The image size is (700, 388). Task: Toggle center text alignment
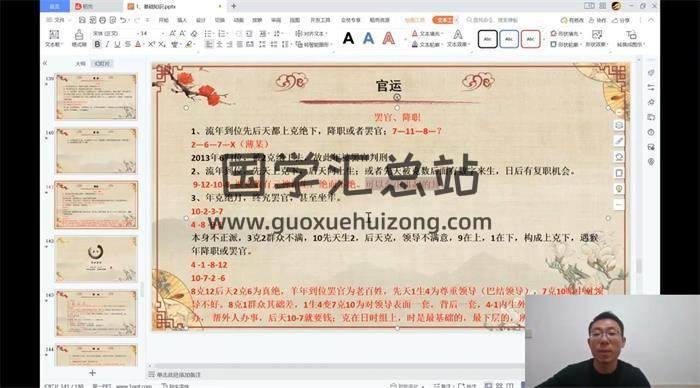pyautogui.click(x=219, y=44)
